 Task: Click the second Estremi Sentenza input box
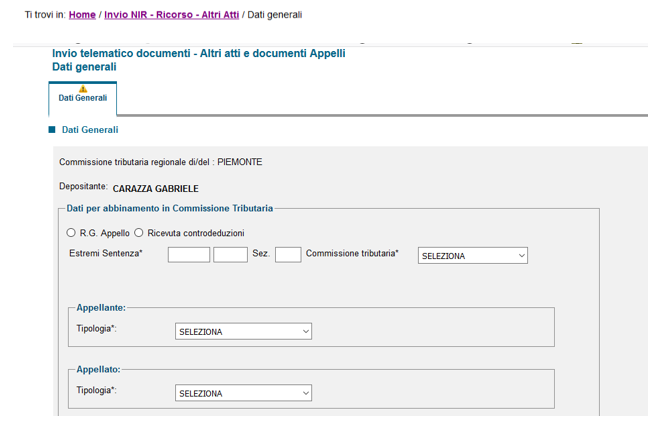[230, 255]
